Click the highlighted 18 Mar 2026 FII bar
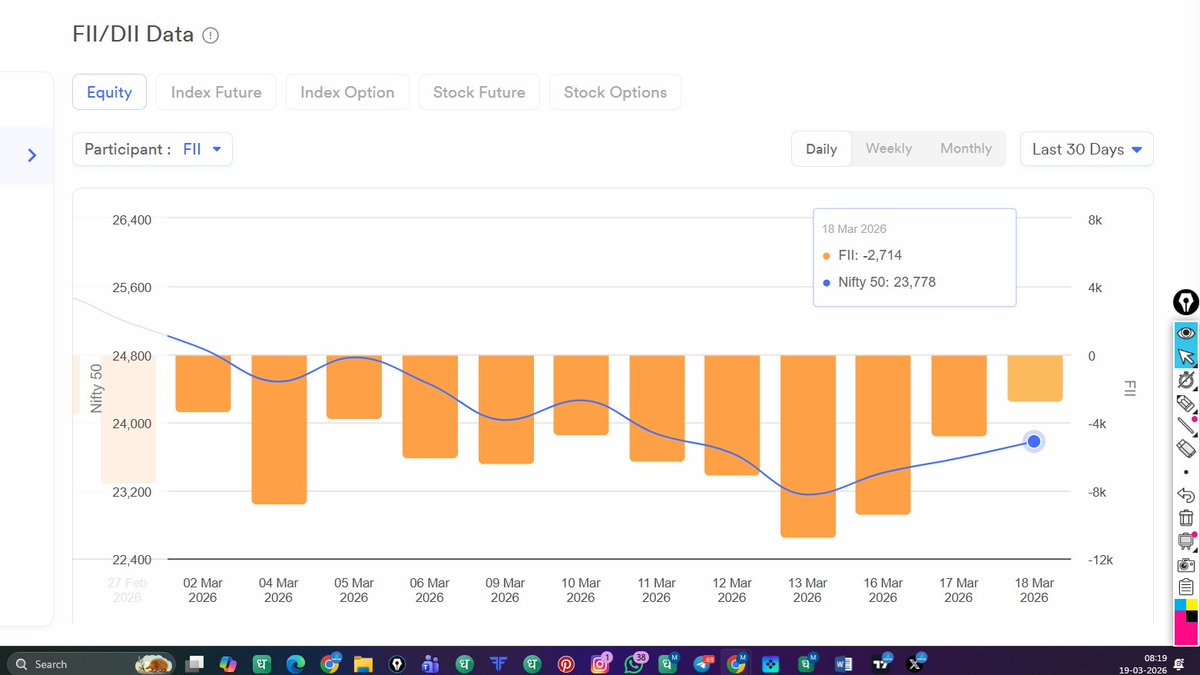This screenshot has width=1200, height=675. tap(1034, 379)
